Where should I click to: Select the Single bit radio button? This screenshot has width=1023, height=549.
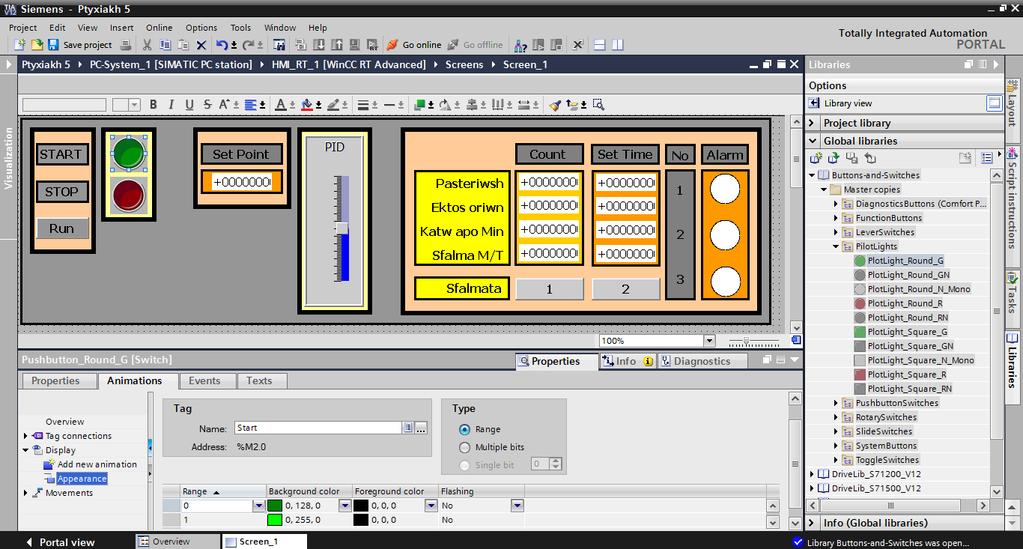click(465, 465)
